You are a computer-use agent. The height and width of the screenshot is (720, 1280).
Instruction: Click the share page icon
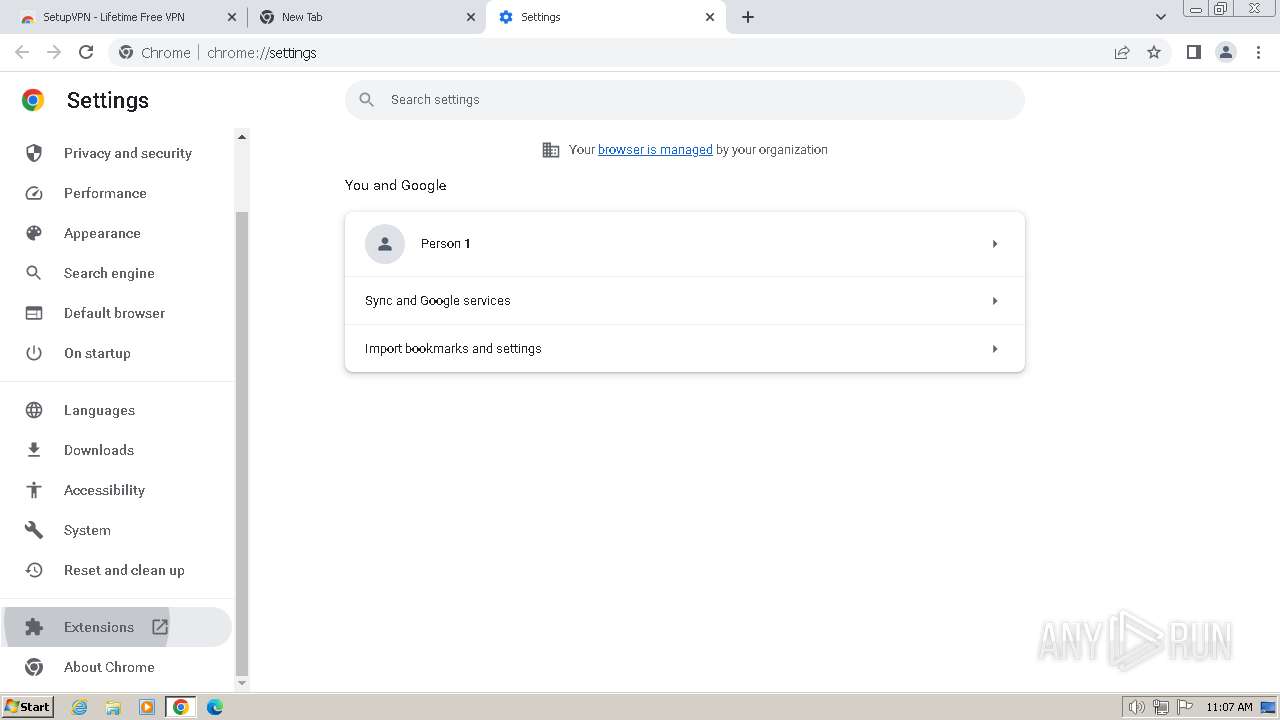[1122, 52]
